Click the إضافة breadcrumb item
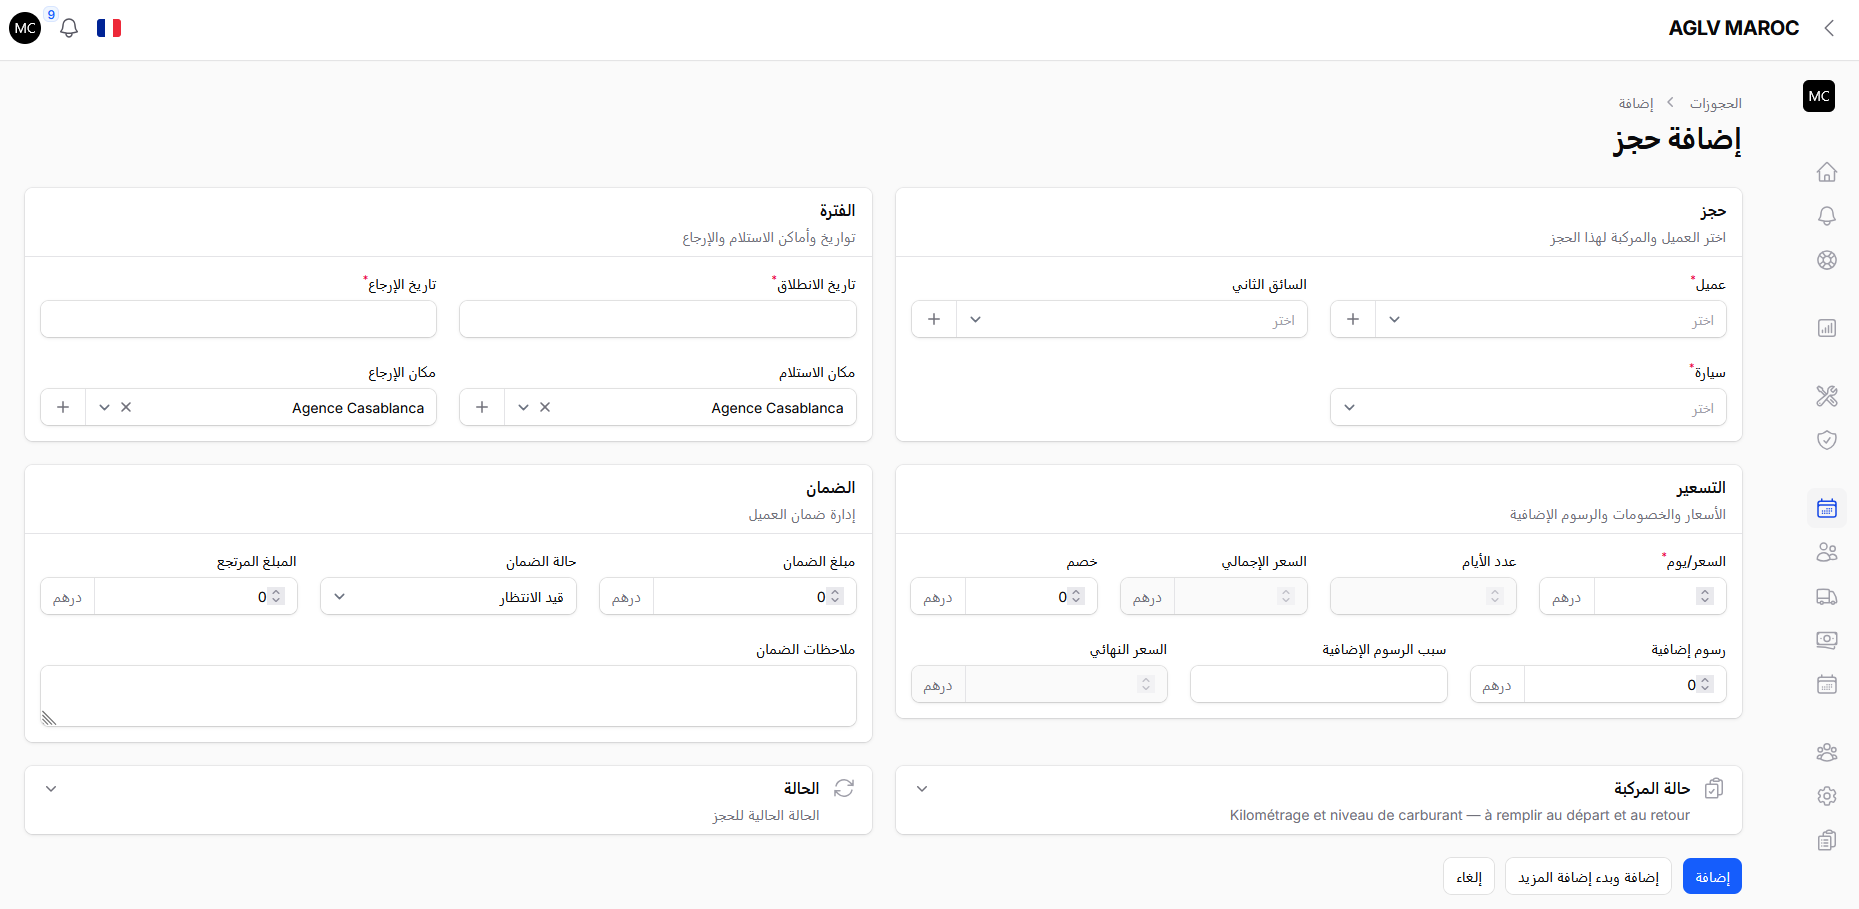Image resolution: width=1859 pixels, height=909 pixels. tap(1636, 103)
